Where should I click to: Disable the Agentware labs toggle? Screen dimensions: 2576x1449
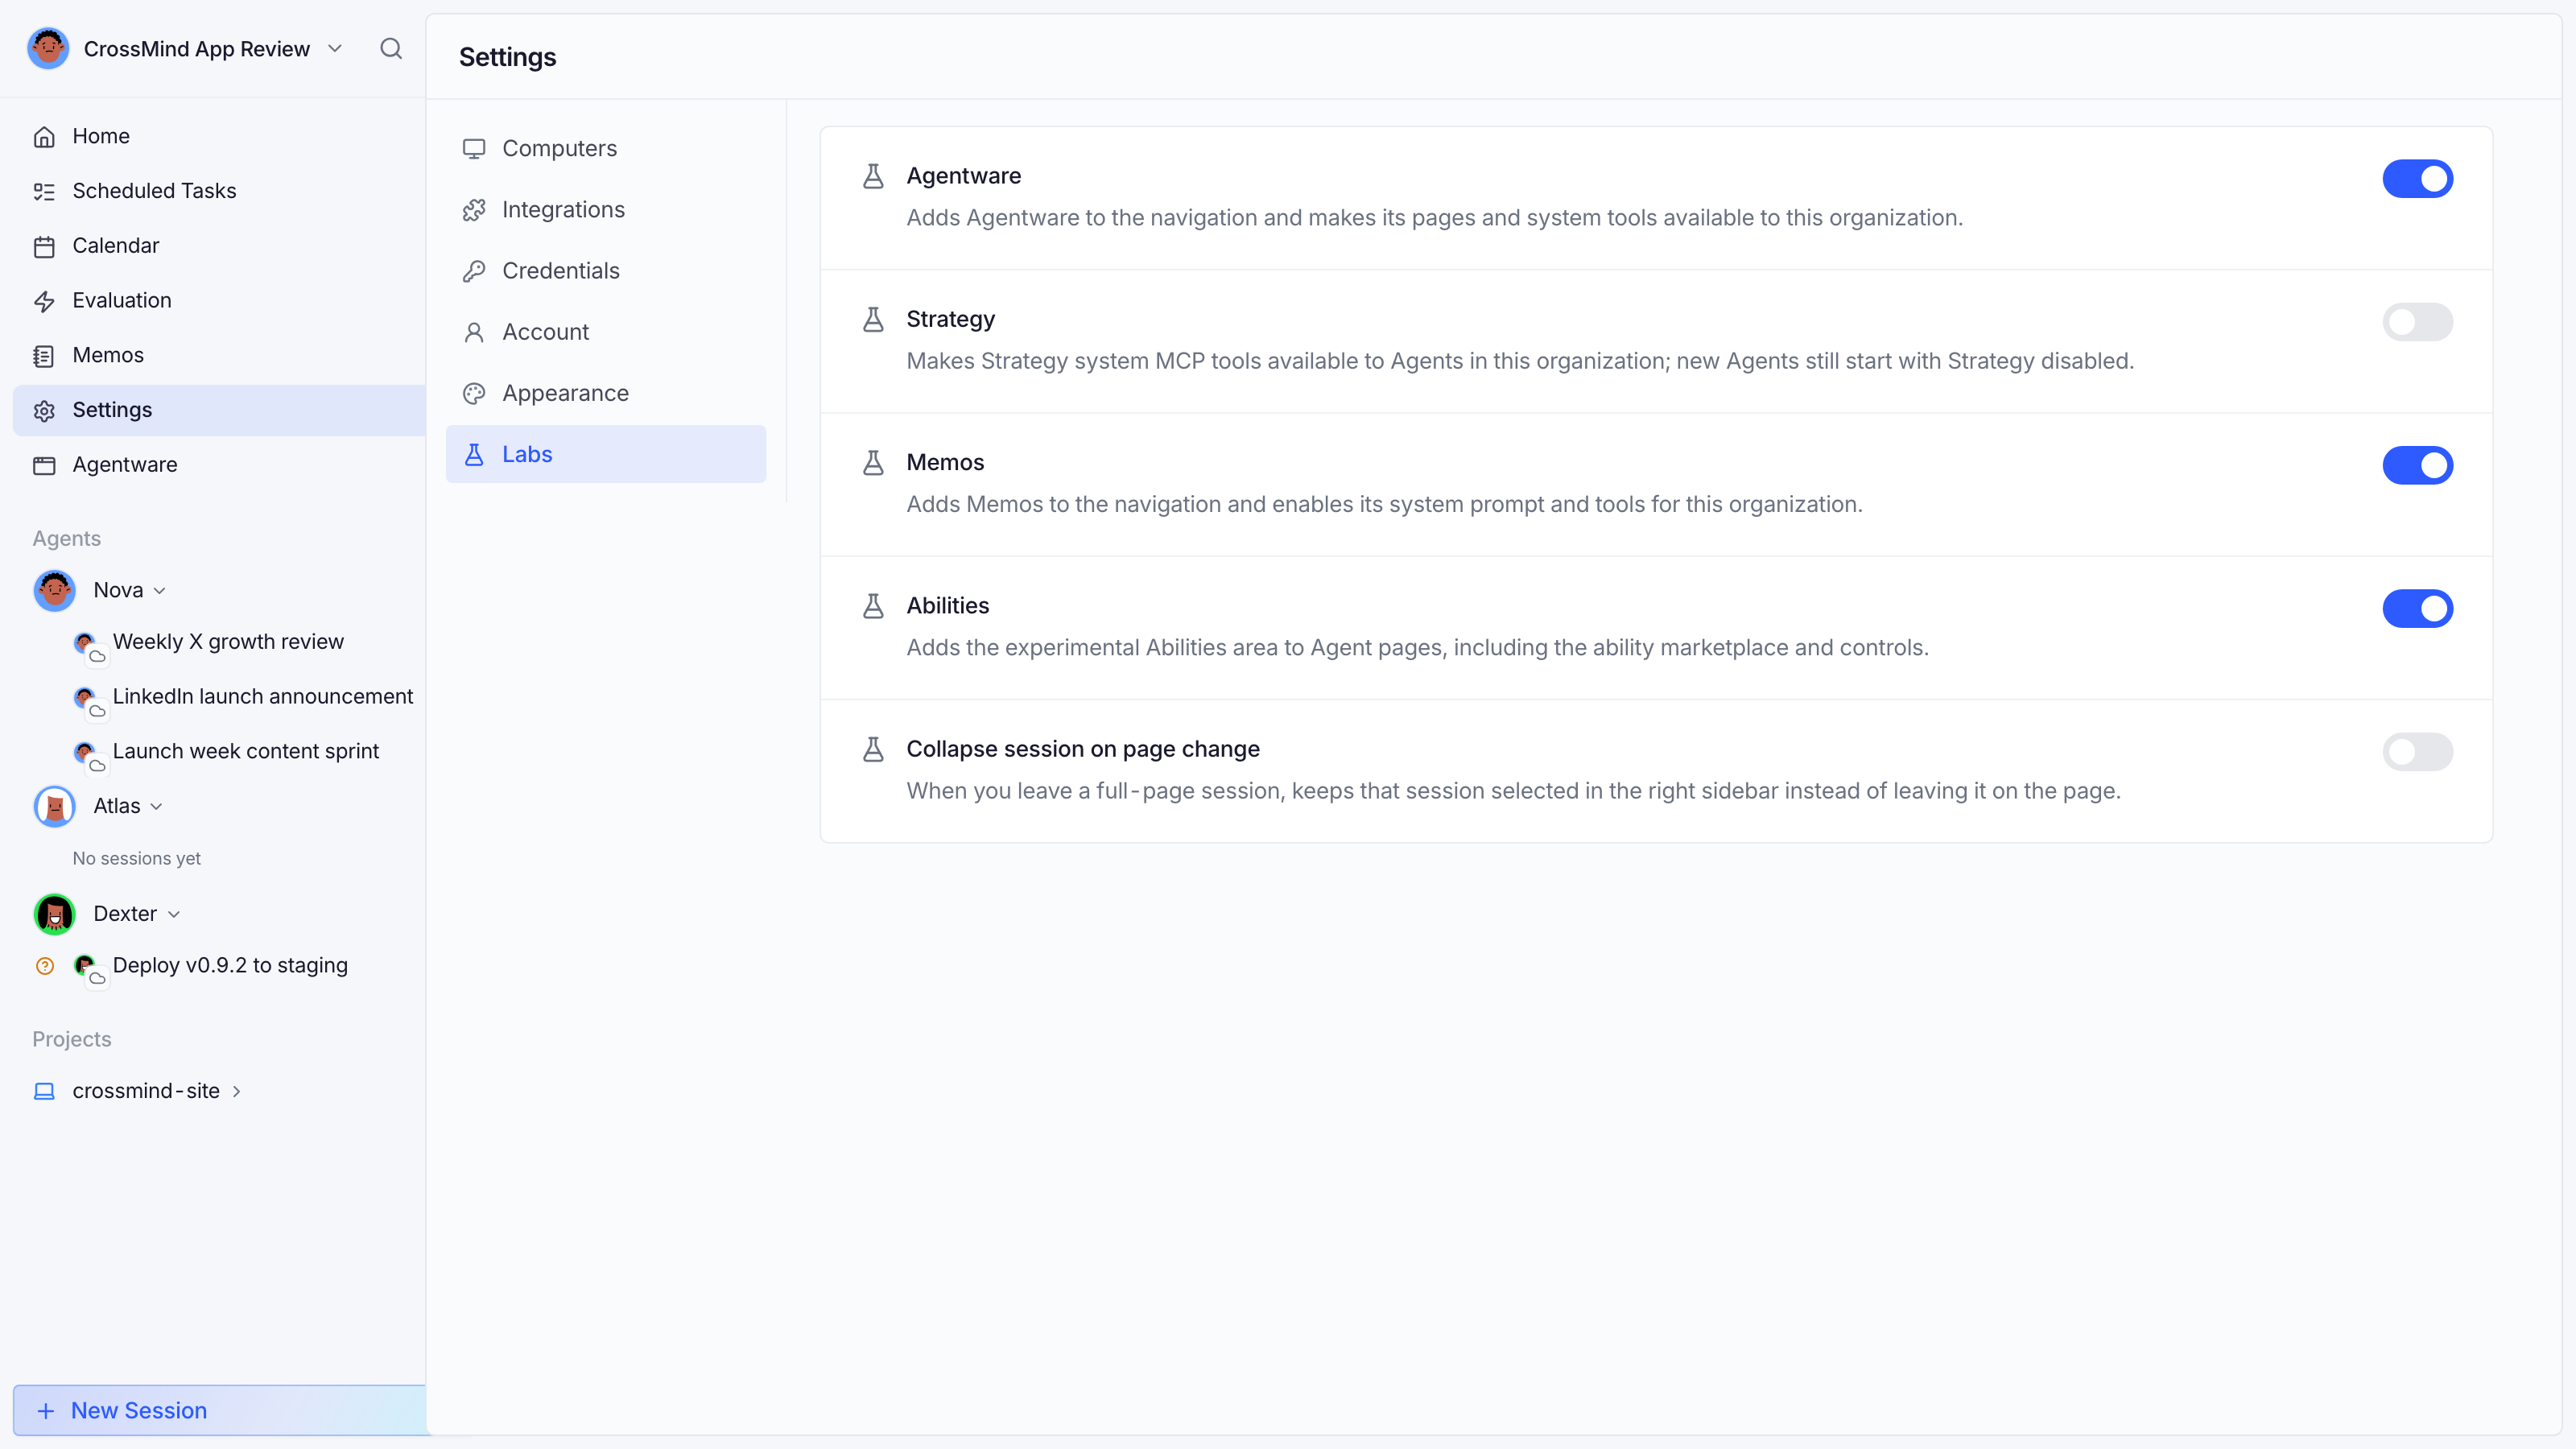pyautogui.click(x=2417, y=179)
